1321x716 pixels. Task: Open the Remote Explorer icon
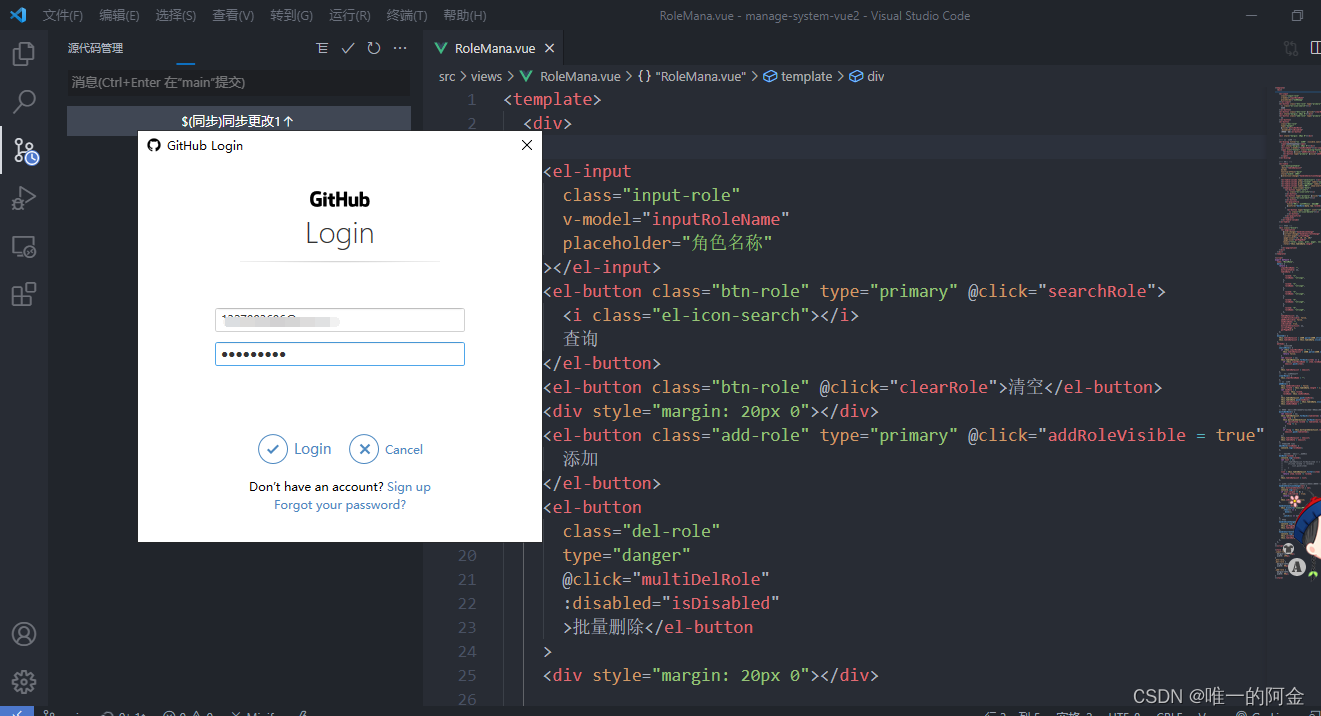point(24,247)
